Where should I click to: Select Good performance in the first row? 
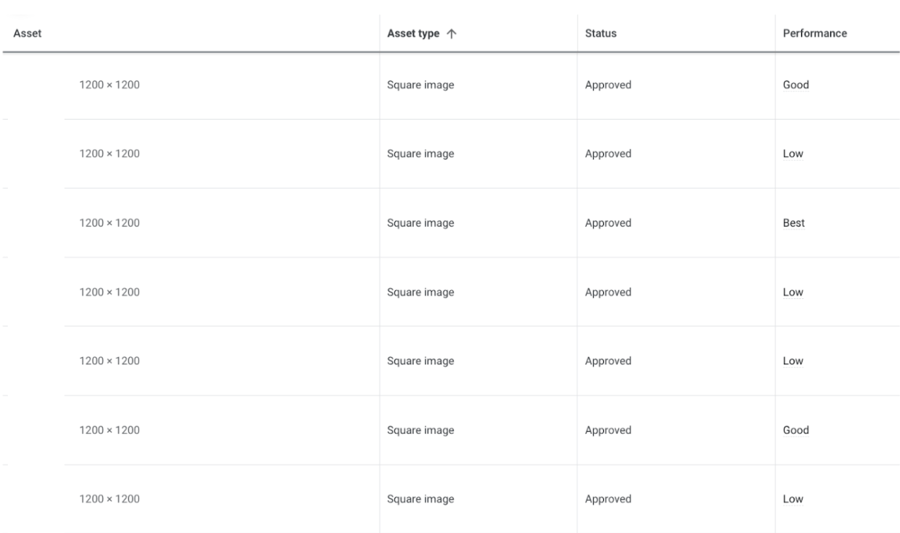[x=796, y=85]
